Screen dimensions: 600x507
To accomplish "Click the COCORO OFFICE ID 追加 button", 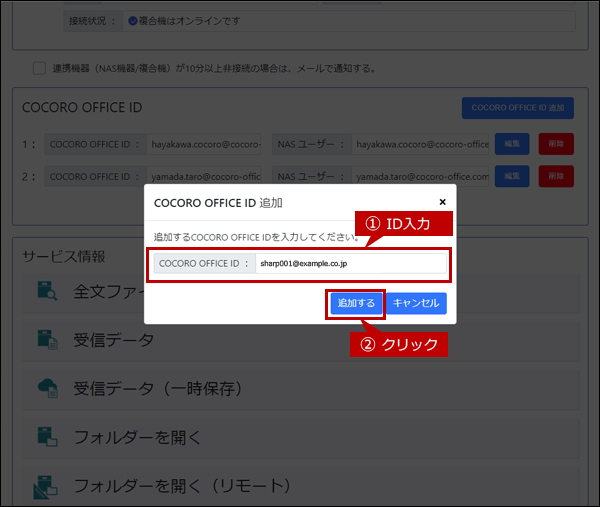I will (518, 108).
